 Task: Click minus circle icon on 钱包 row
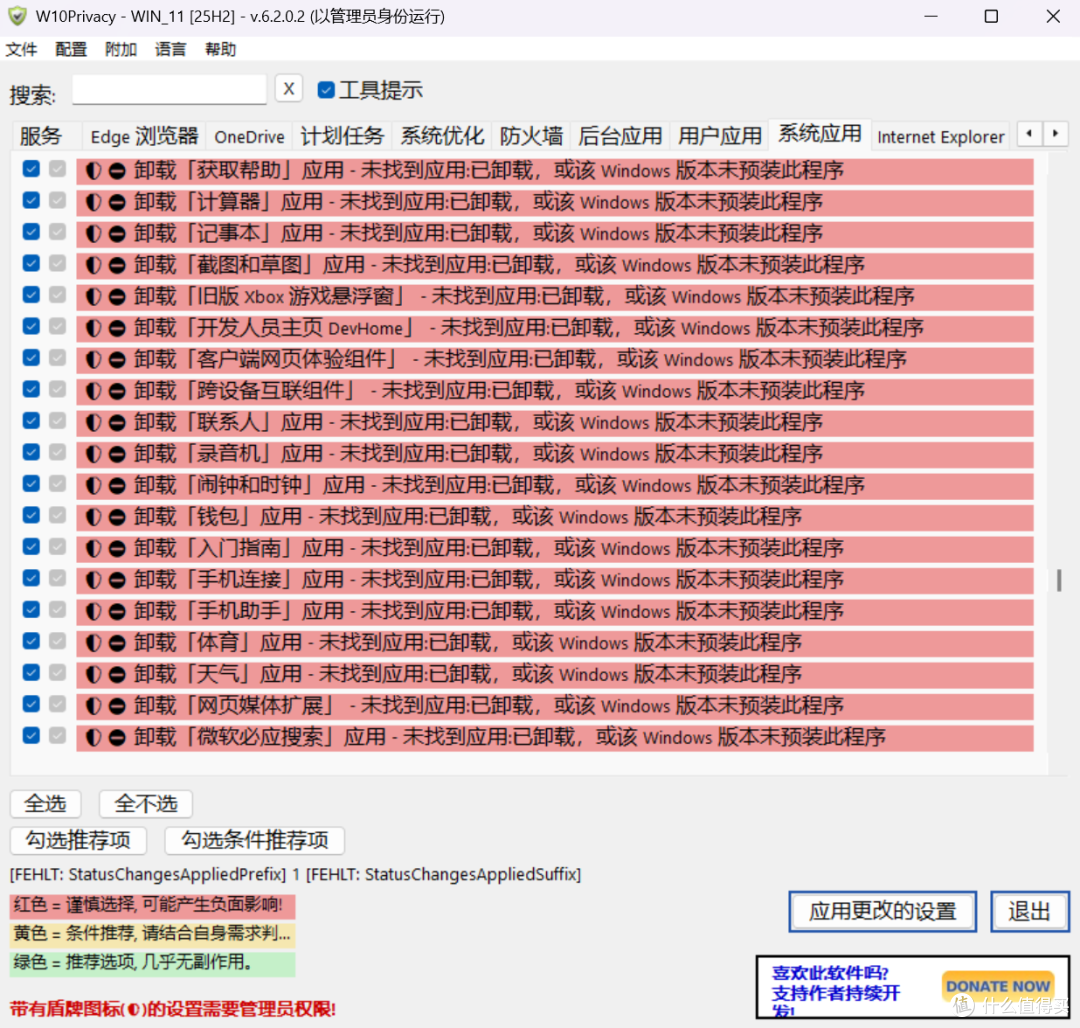pyautogui.click(x=117, y=517)
